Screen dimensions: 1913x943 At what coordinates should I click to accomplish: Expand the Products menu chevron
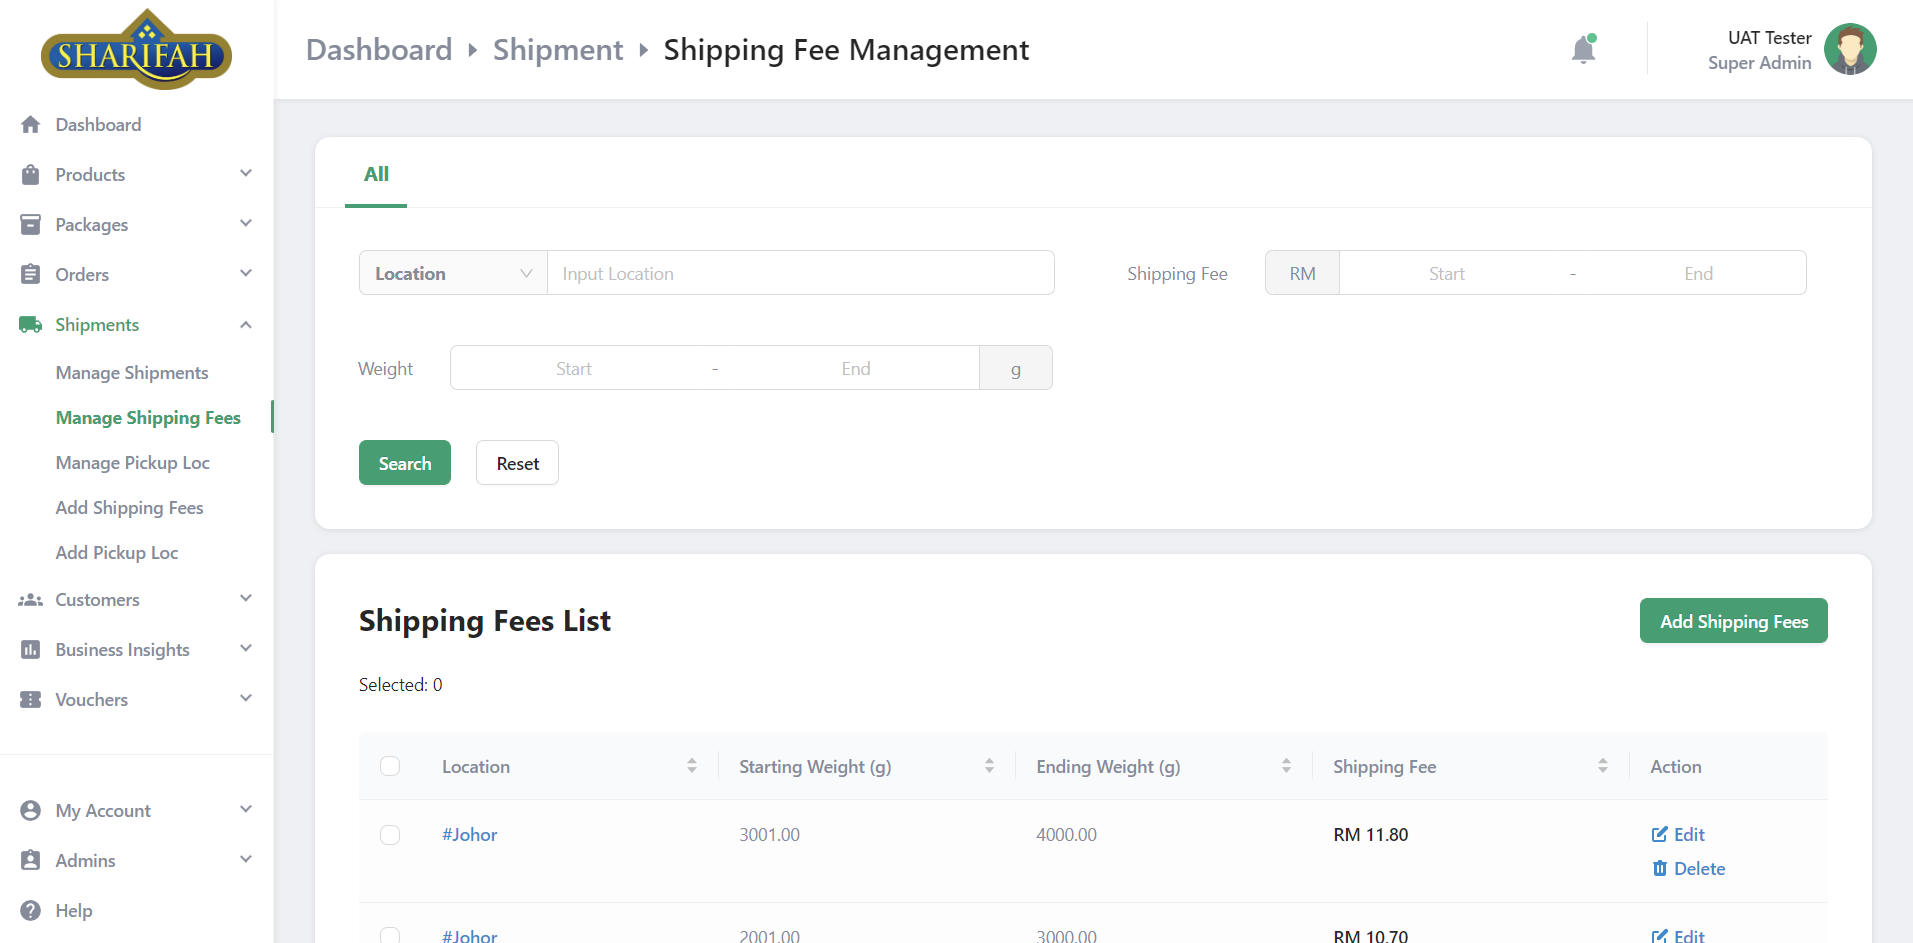pyautogui.click(x=246, y=174)
